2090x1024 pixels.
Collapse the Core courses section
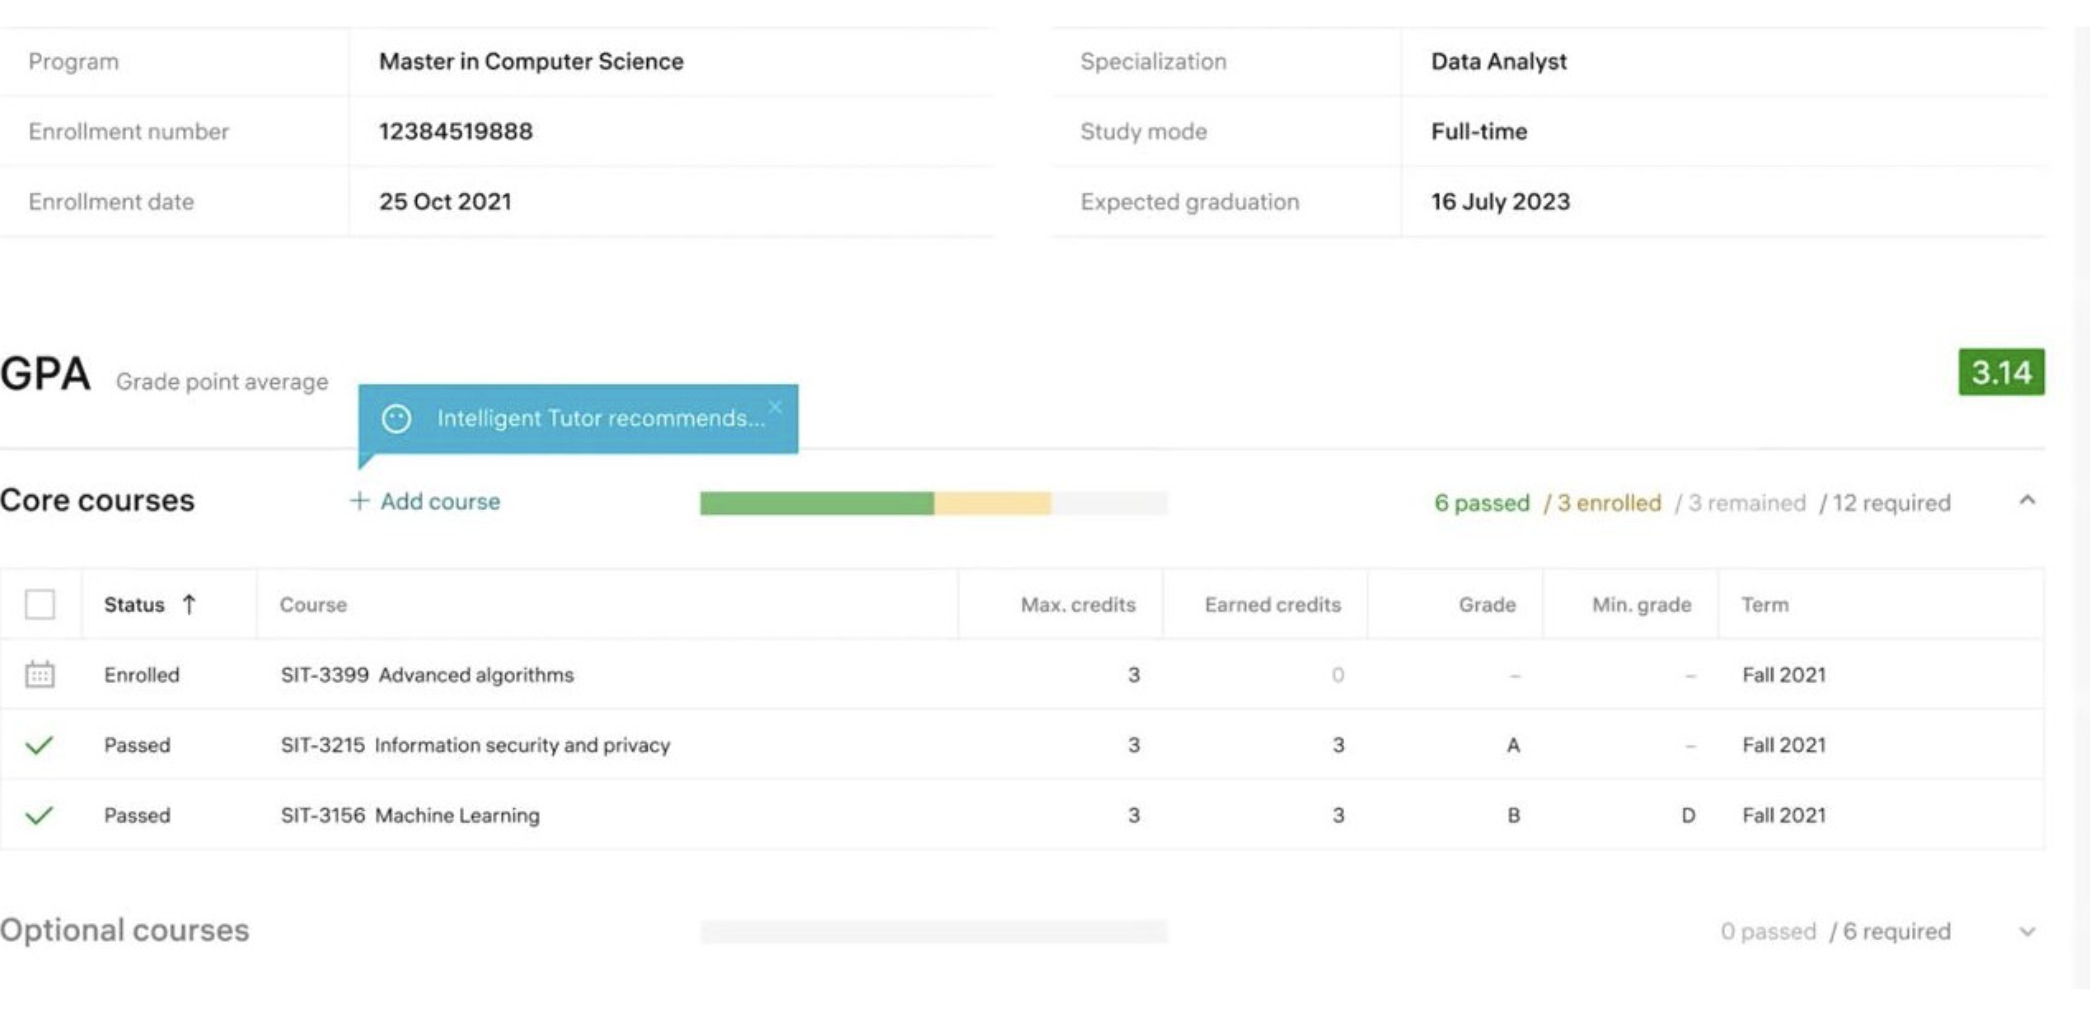2027,500
